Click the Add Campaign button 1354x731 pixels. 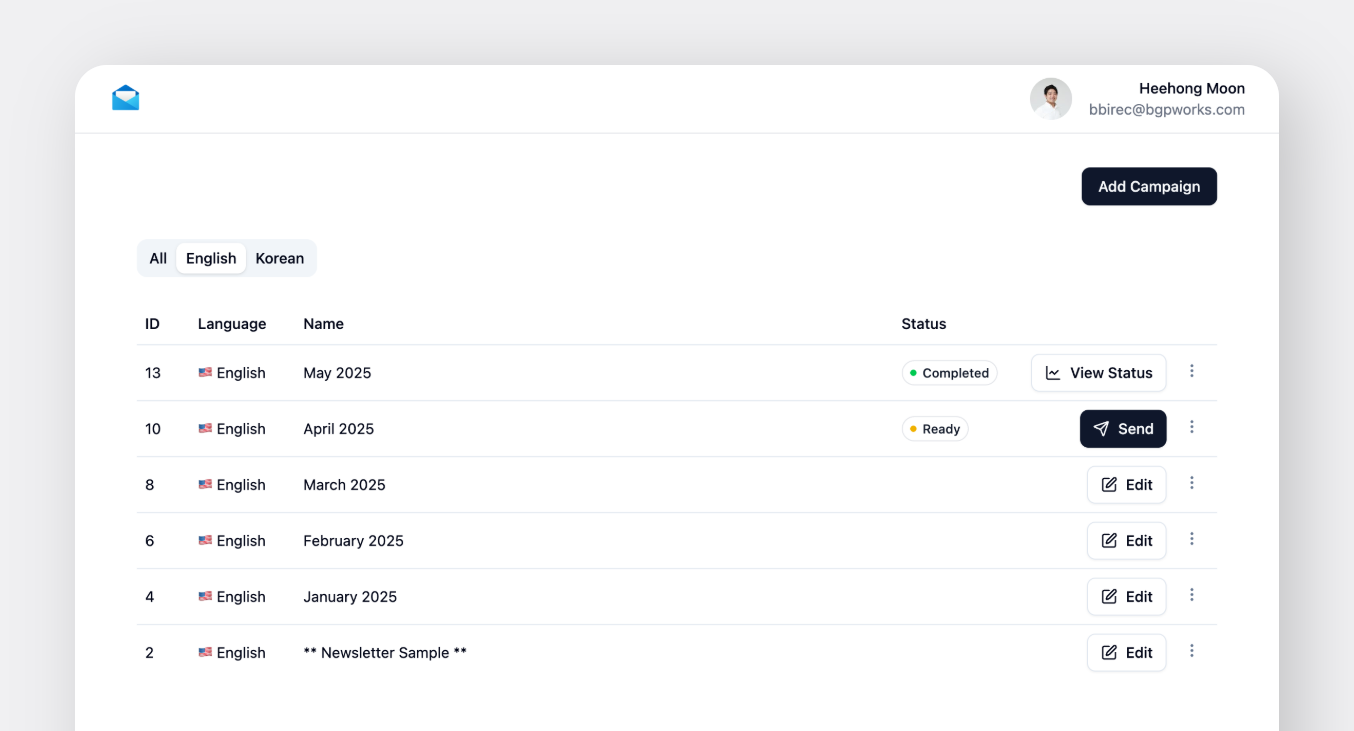click(1149, 186)
